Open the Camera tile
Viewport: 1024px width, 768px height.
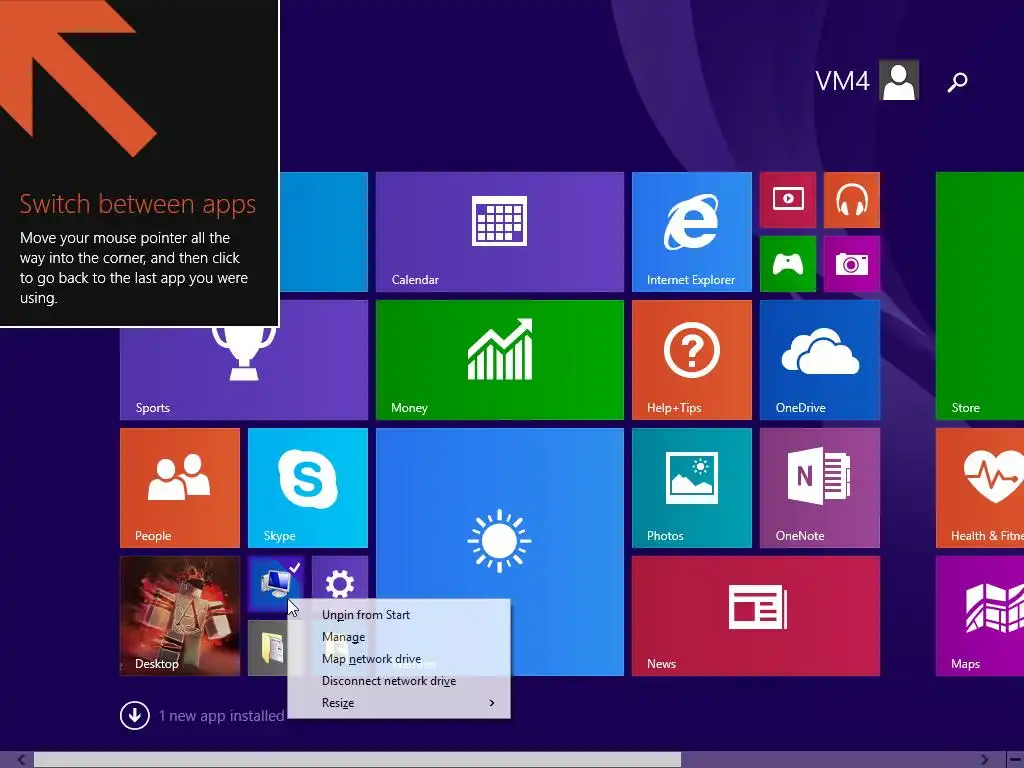(852, 264)
